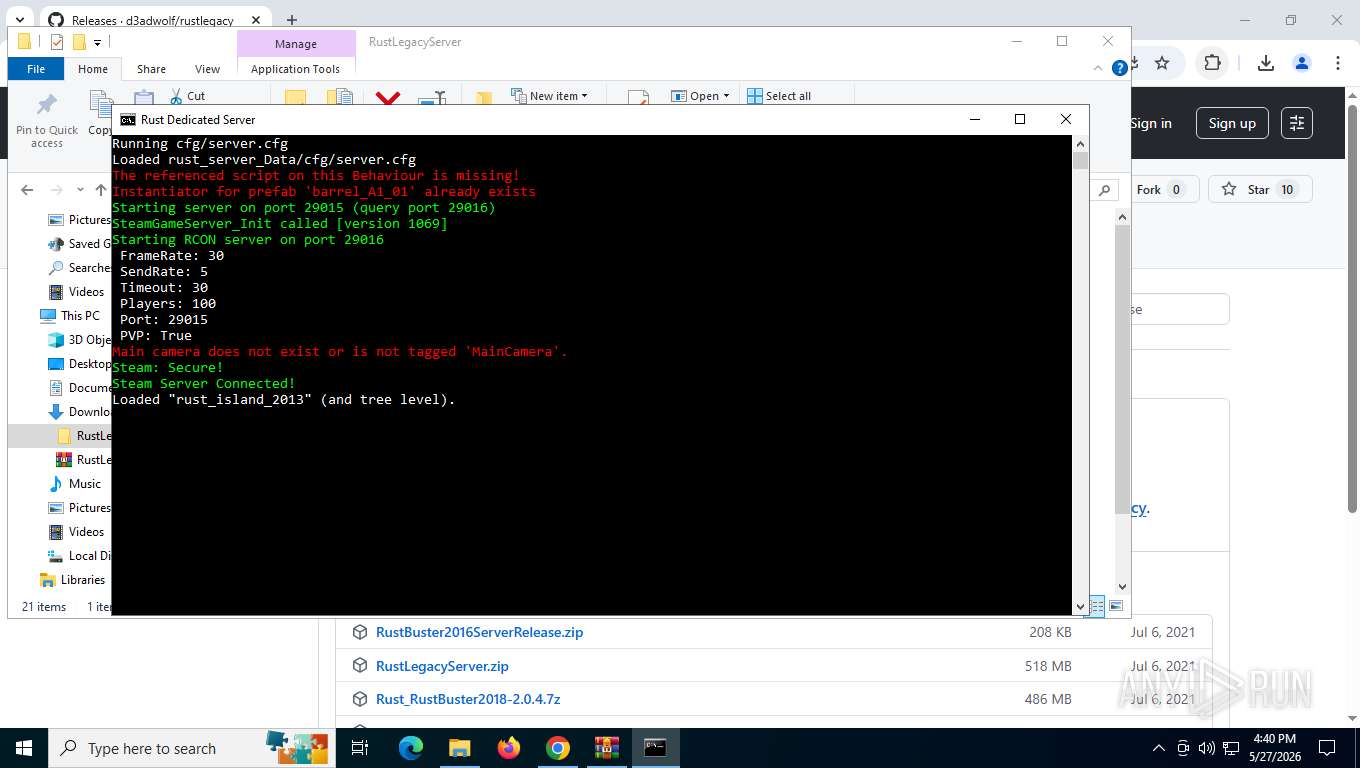The height and width of the screenshot is (768, 1360).
Task: Open Chrome three-dot menu
Action: click(1338, 63)
